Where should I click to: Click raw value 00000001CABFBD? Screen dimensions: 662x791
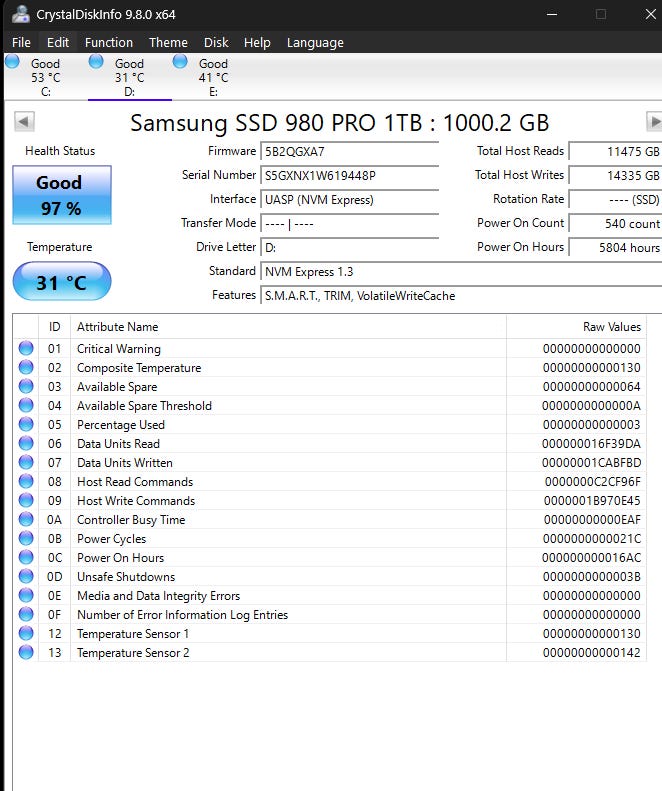coord(591,463)
